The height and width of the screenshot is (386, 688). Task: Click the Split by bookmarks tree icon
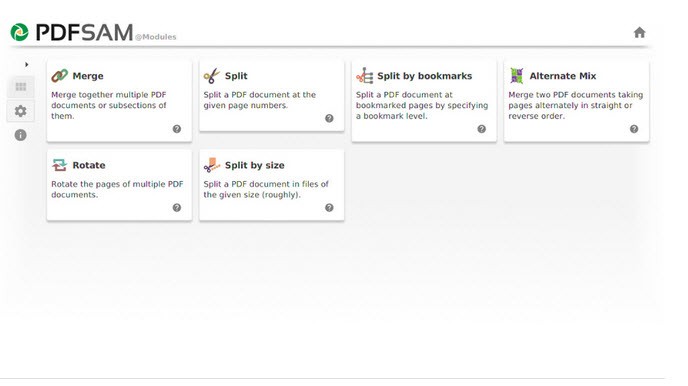[365, 76]
